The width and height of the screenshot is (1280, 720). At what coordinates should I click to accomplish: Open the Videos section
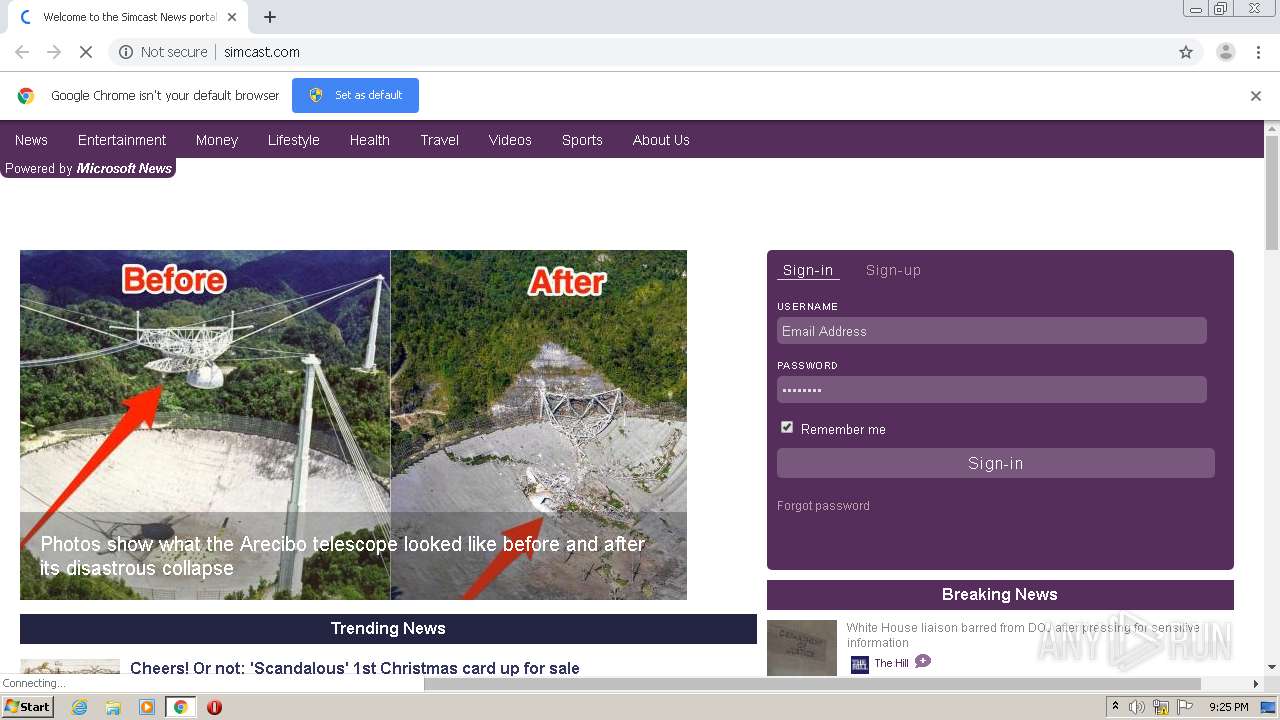tap(510, 140)
